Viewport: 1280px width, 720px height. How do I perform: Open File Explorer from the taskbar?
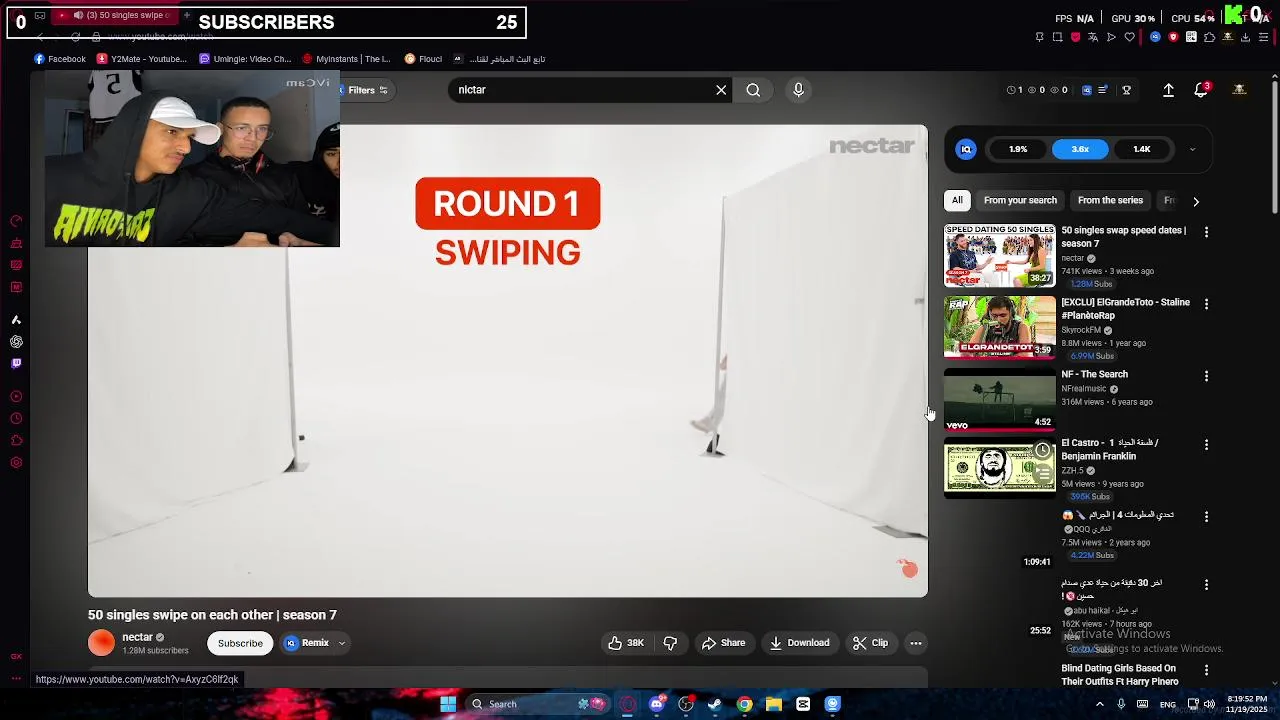773,704
